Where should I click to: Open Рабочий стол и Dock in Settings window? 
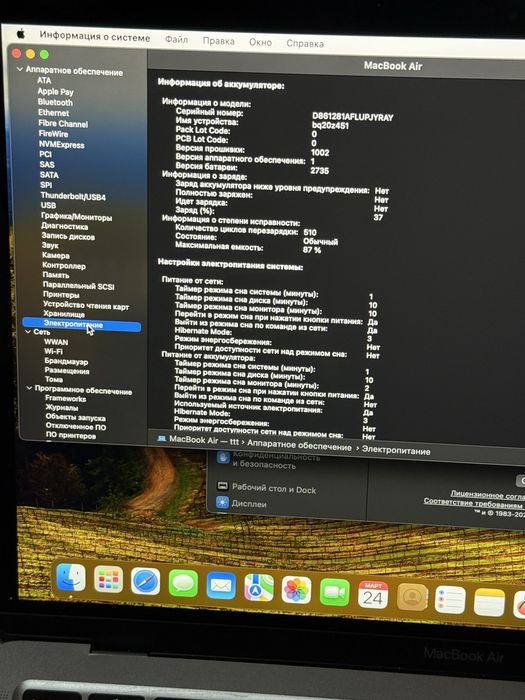click(x=266, y=488)
